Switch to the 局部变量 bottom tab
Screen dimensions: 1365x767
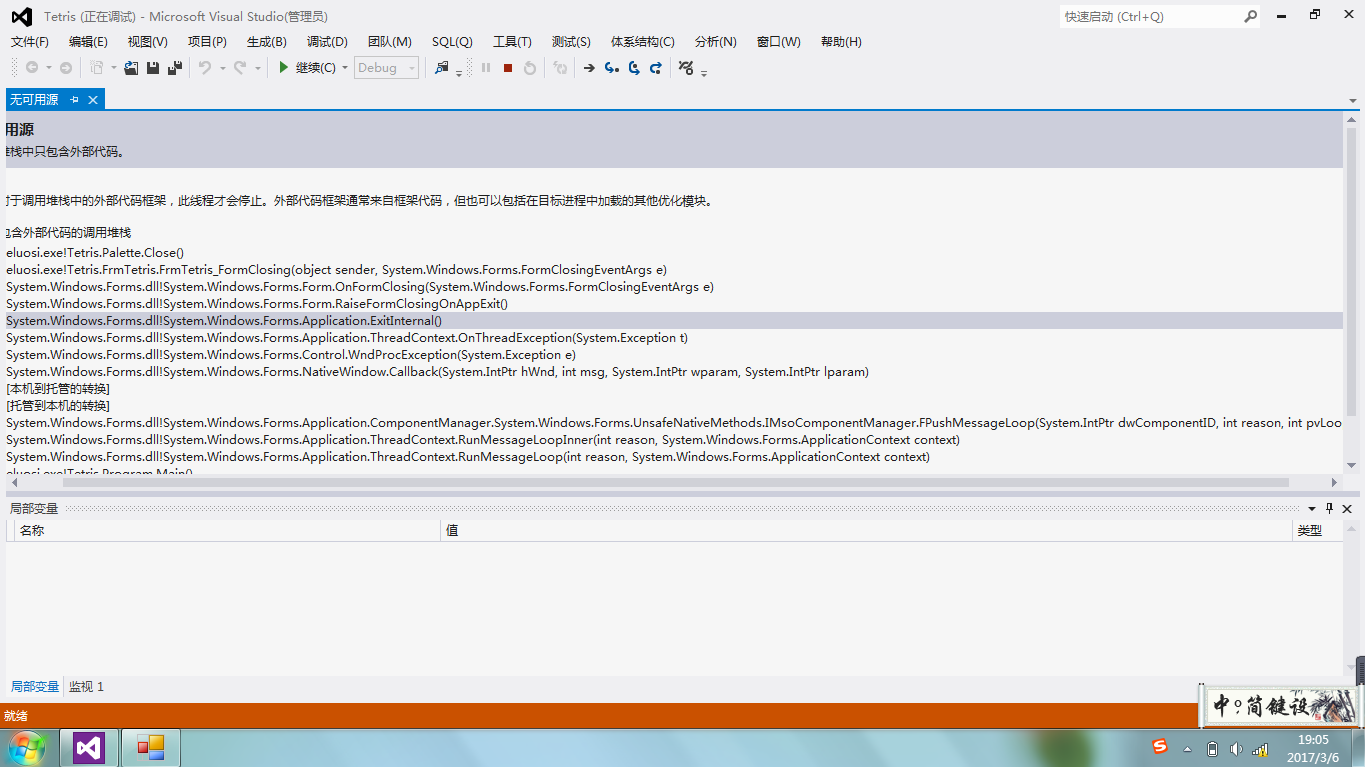tap(35, 687)
